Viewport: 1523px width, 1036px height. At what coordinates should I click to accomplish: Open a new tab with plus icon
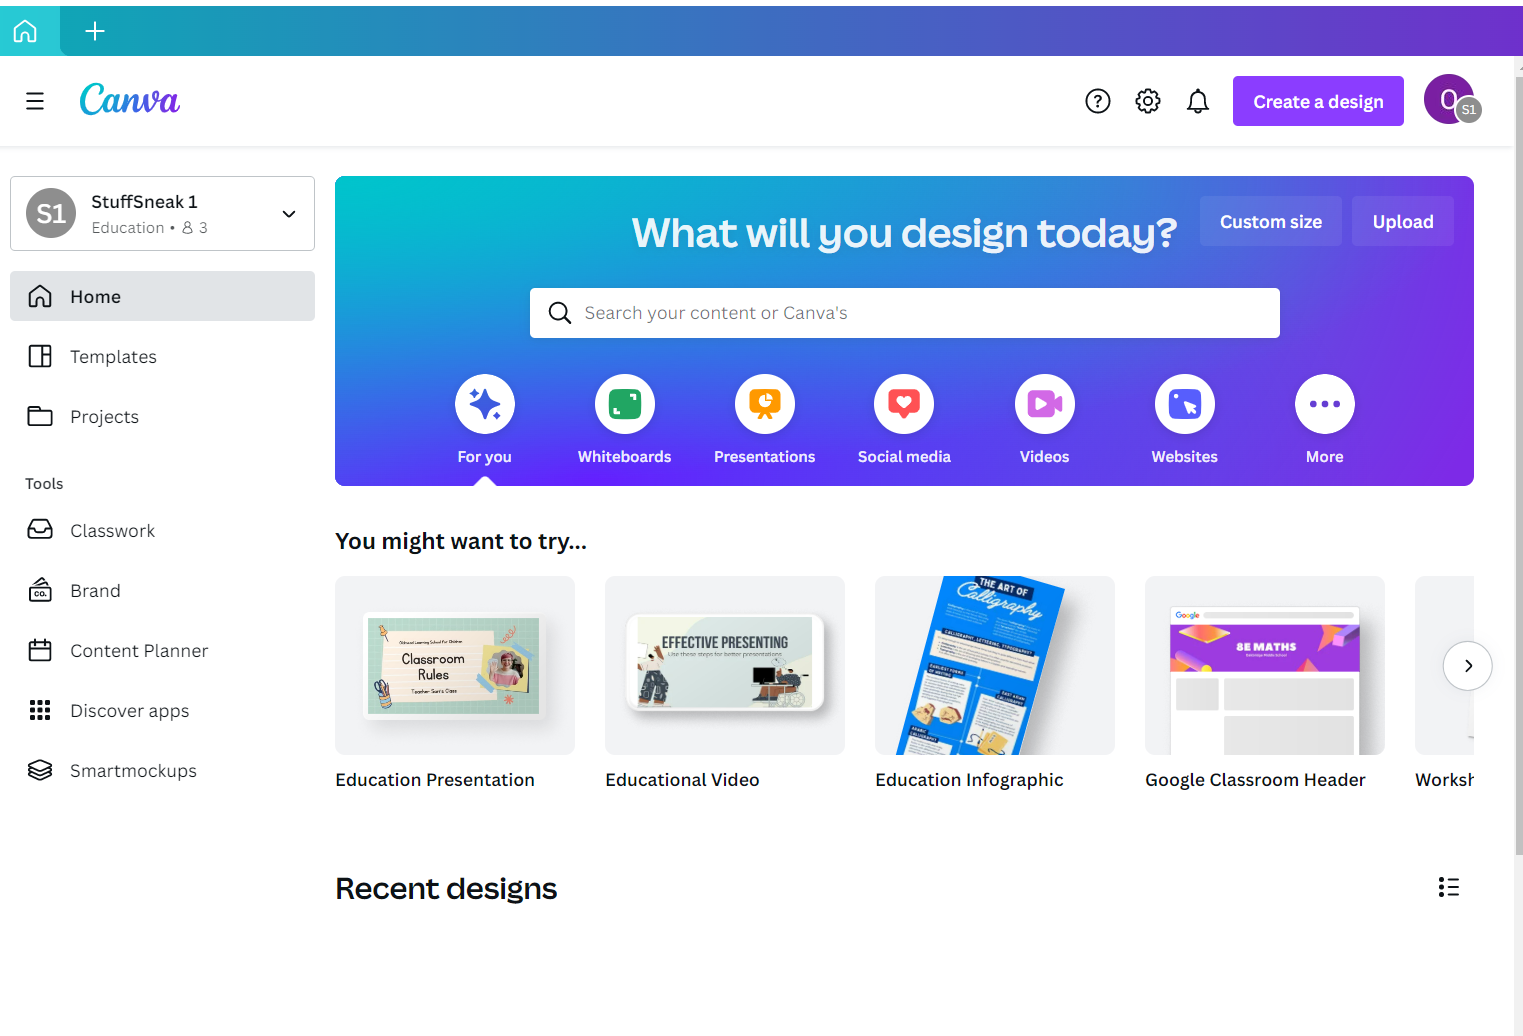click(x=95, y=31)
